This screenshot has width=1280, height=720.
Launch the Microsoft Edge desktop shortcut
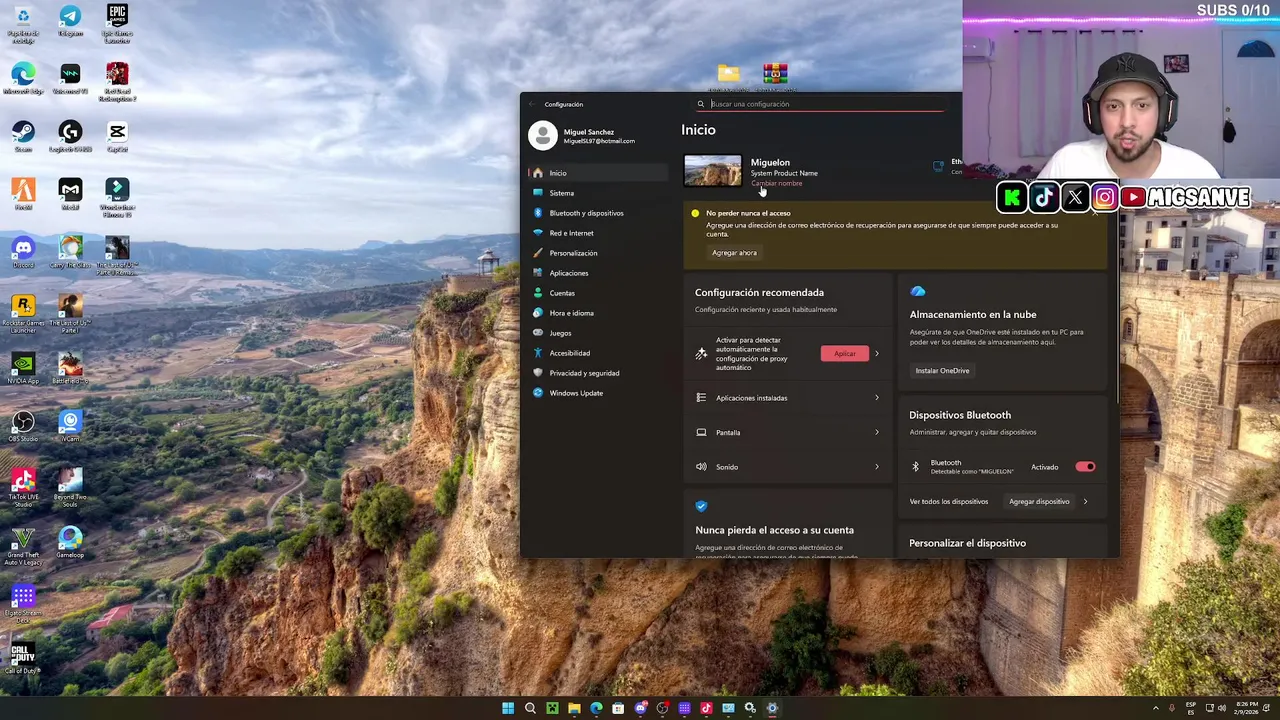coord(23,78)
